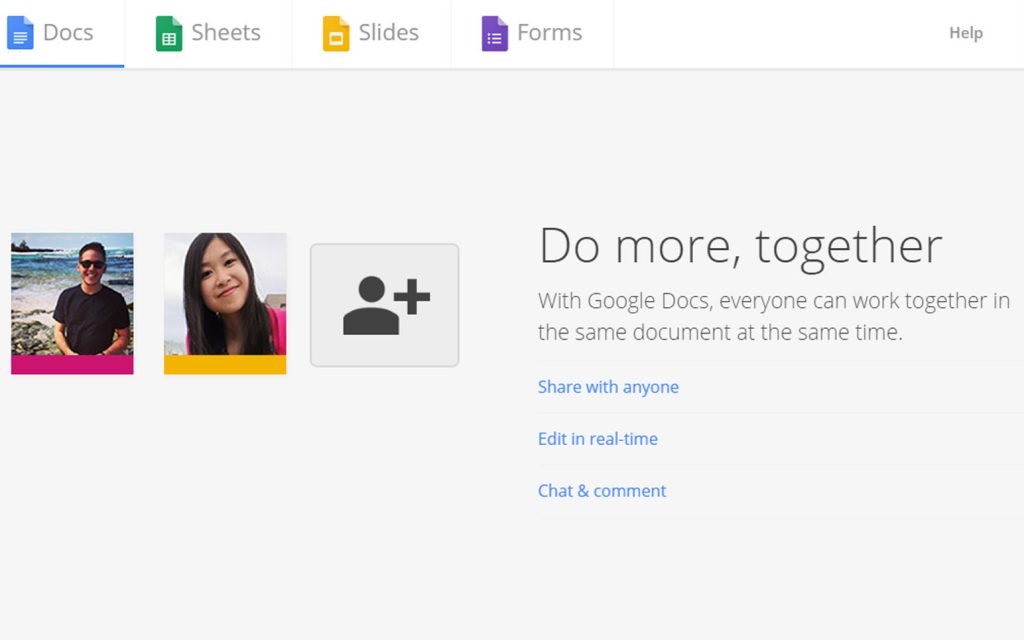
Task: Open the Help link
Action: (x=966, y=33)
